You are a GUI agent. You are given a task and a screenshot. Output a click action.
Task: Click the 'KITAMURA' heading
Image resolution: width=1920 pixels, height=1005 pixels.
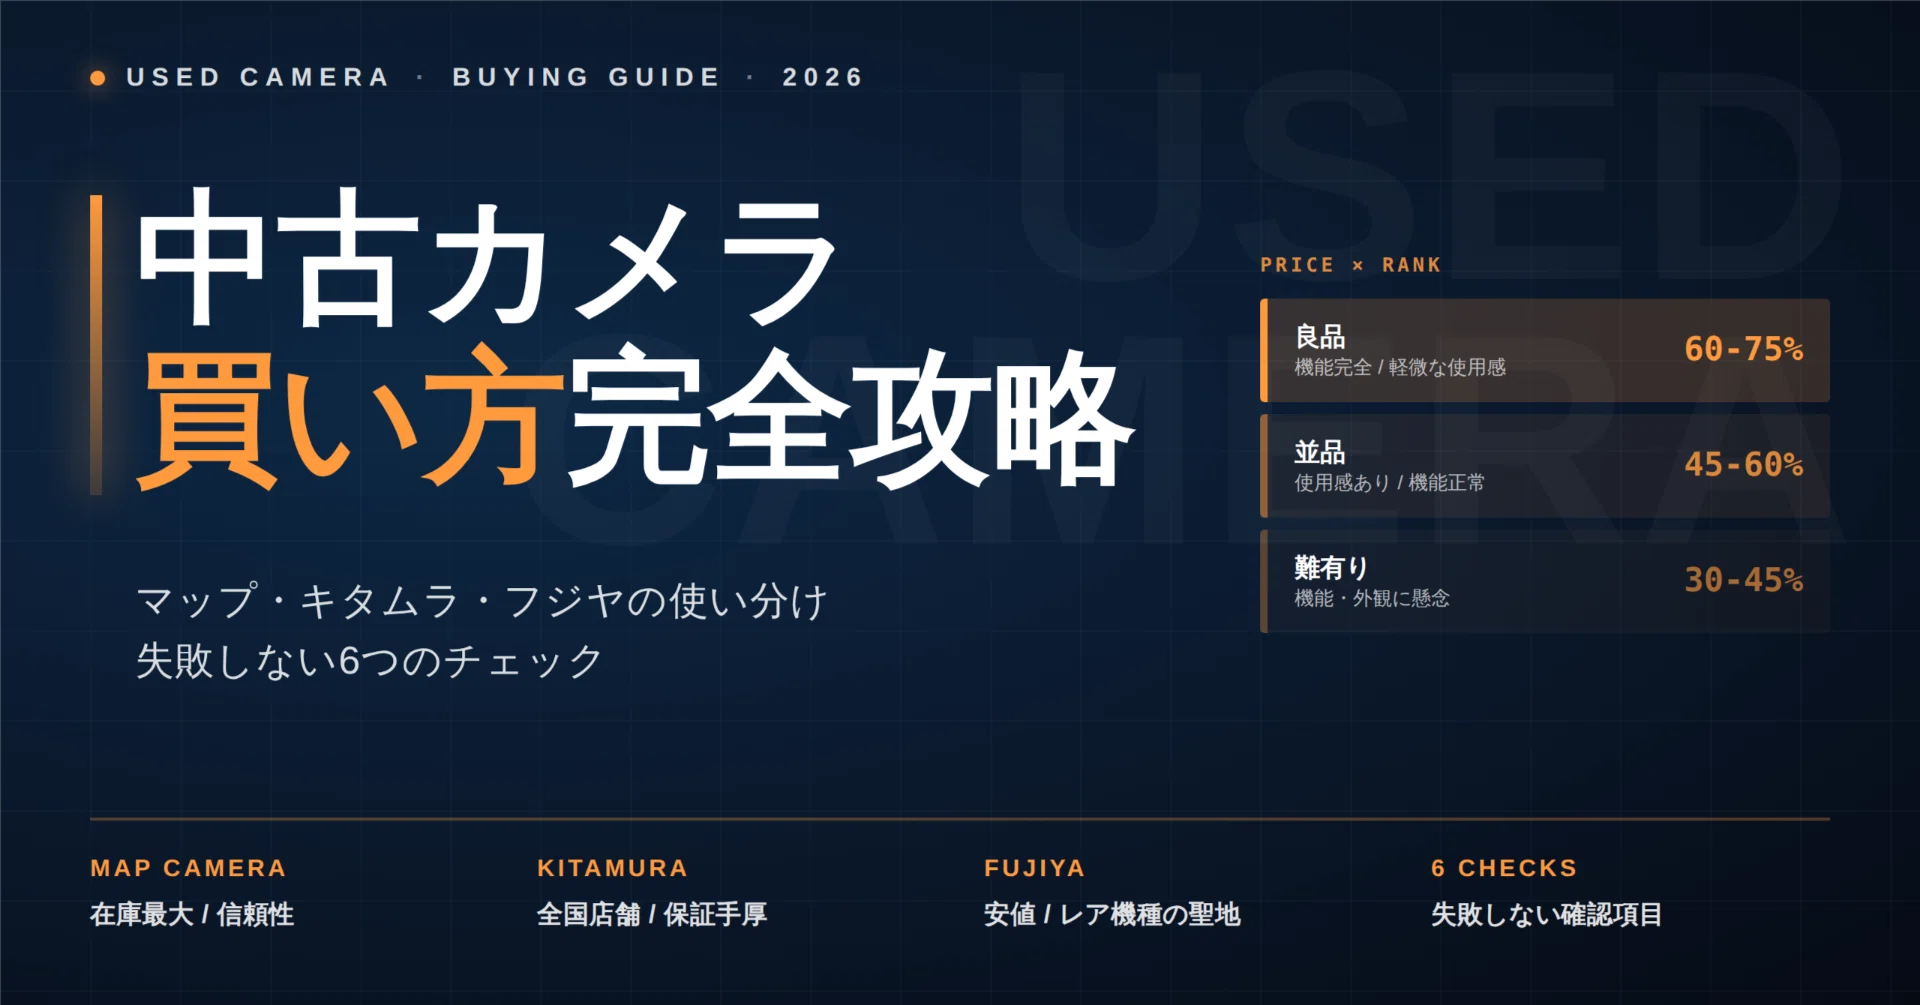point(612,868)
